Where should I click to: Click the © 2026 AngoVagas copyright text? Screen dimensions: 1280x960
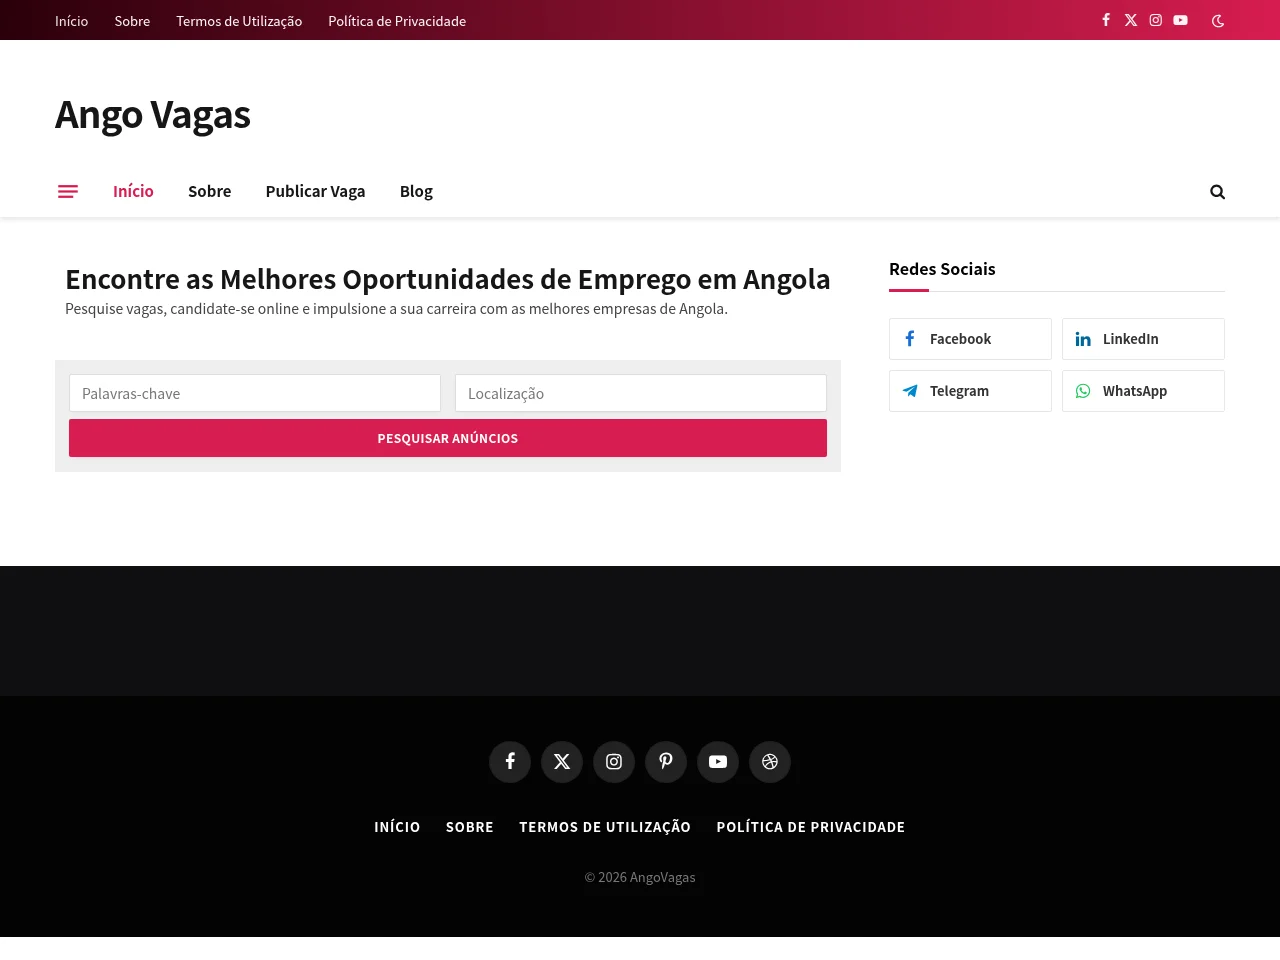point(640,877)
